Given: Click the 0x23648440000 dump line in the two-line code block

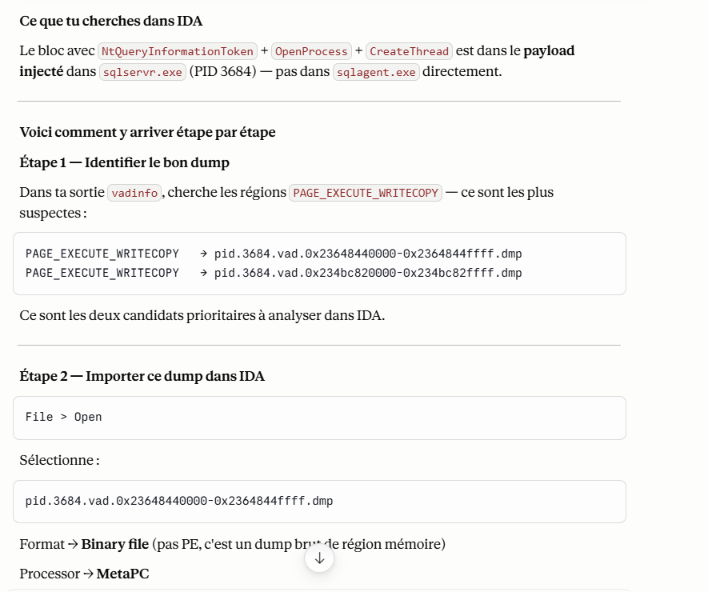Looking at the screenshot, I should coord(274,254).
